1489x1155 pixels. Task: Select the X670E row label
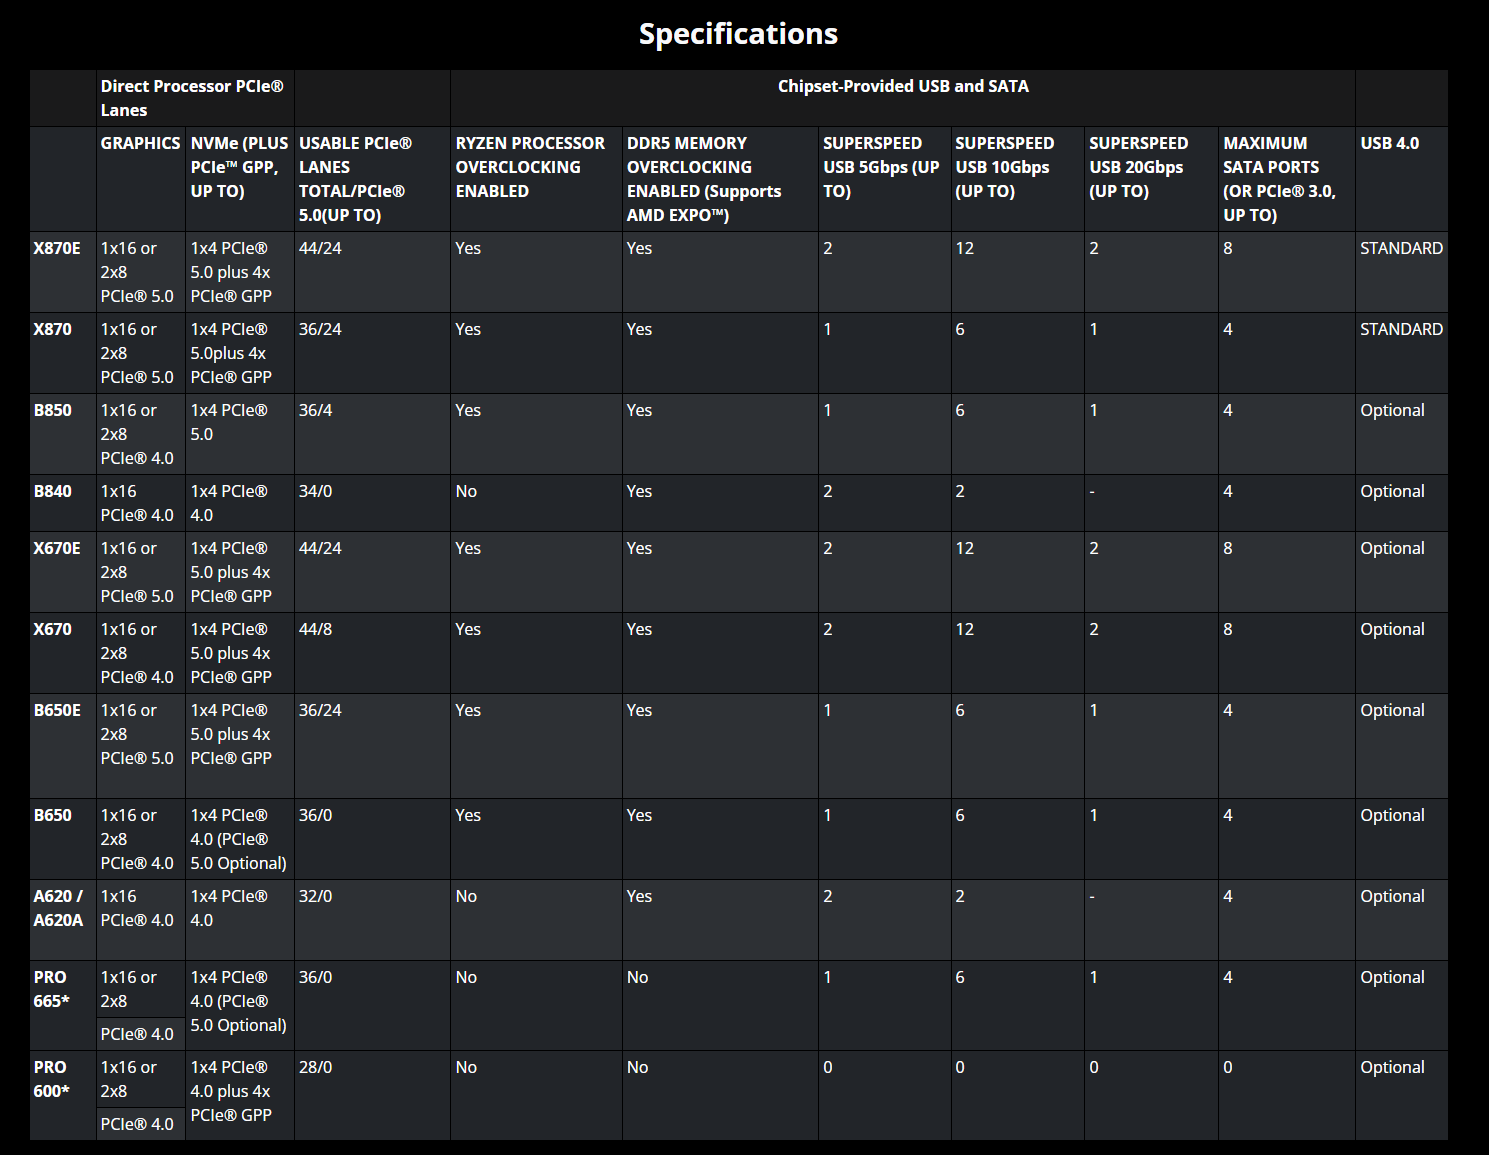(x=57, y=548)
